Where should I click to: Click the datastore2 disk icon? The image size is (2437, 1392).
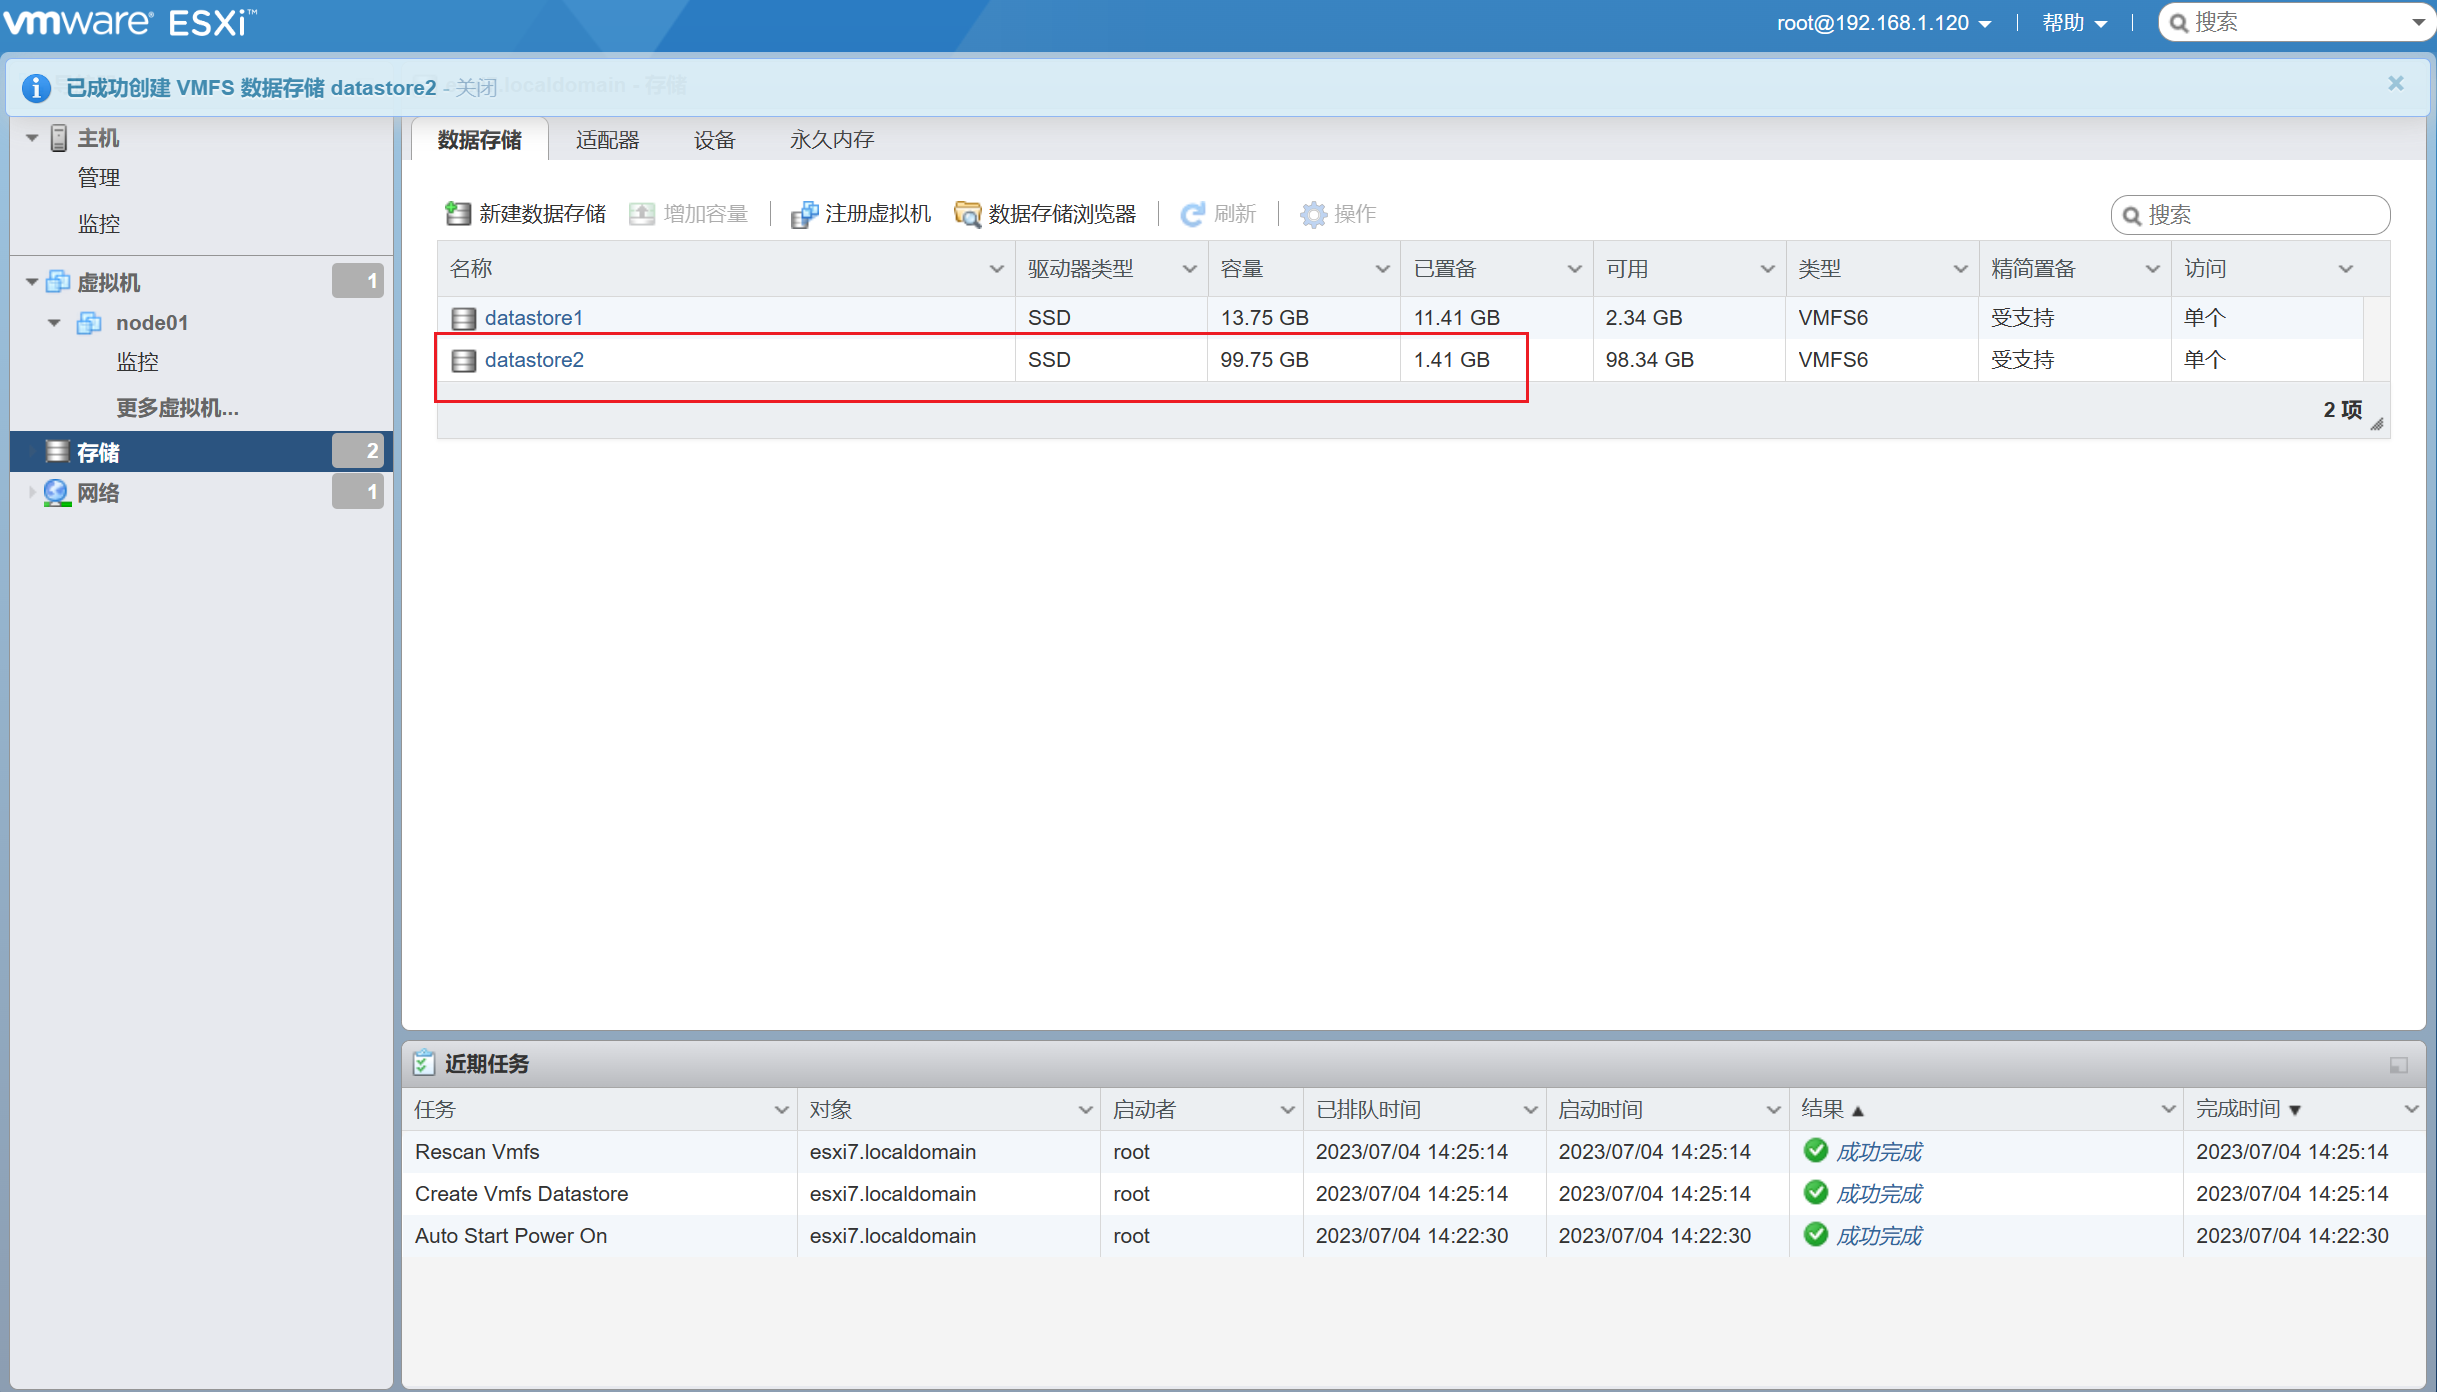point(463,360)
